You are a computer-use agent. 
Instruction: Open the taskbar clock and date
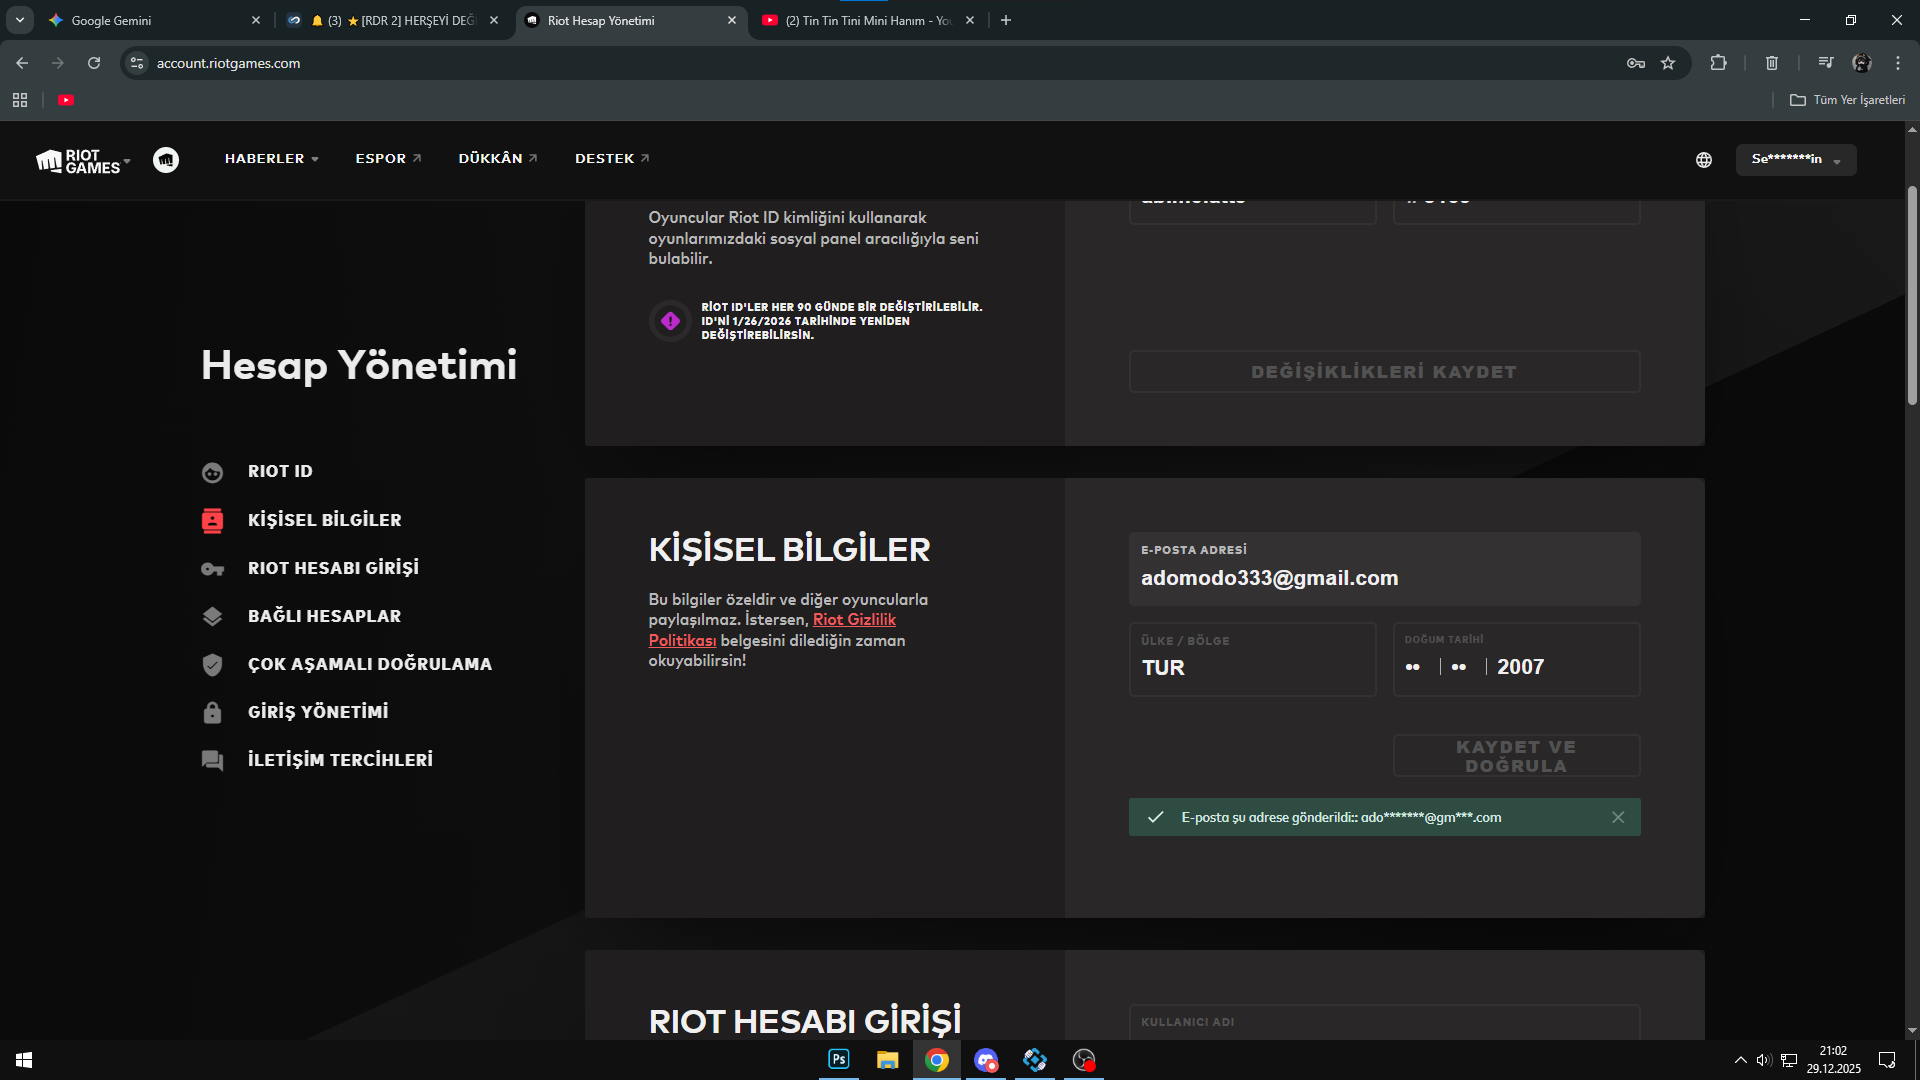[1833, 1060]
